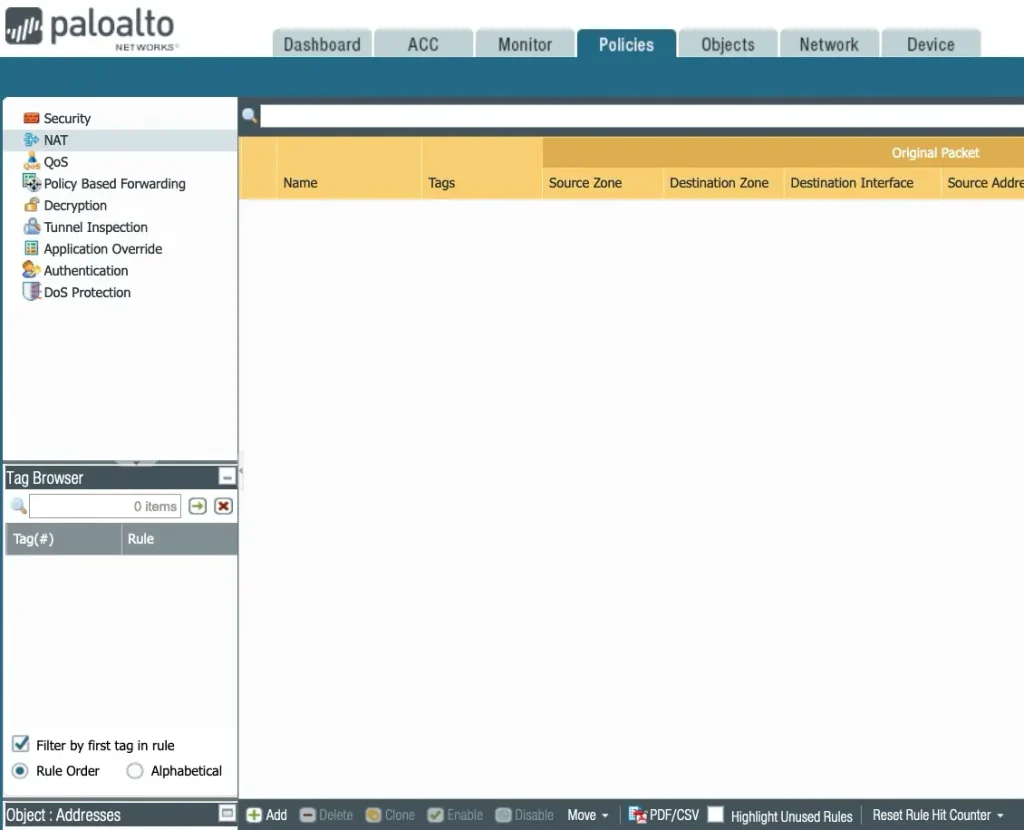This screenshot has height=830, width=1024.
Task: Select the Alphabetical radio button
Action: point(135,771)
